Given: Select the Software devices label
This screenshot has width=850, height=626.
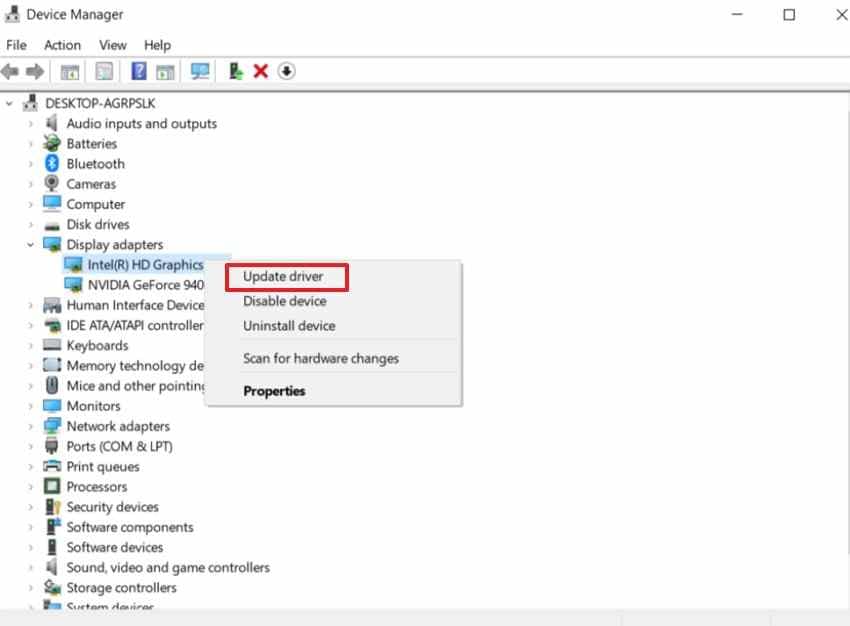Looking at the screenshot, I should [115, 547].
